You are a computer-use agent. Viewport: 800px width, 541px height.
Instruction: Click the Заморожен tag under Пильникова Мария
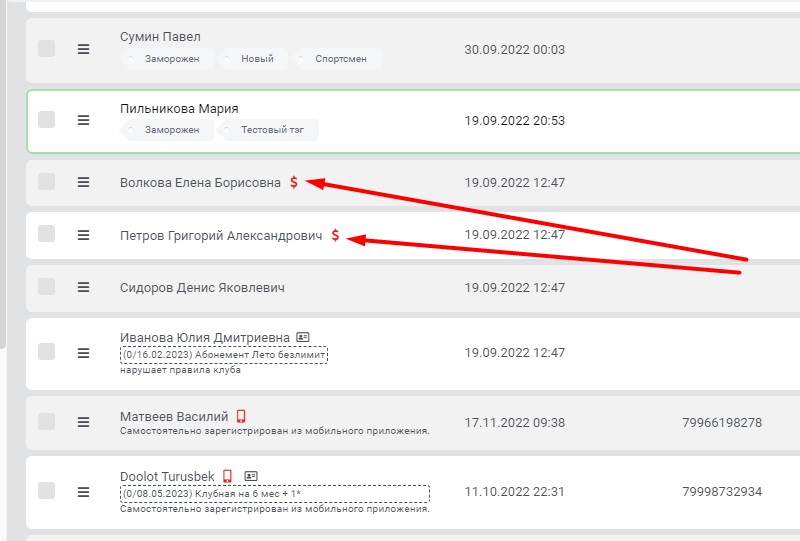pyautogui.click(x=167, y=130)
